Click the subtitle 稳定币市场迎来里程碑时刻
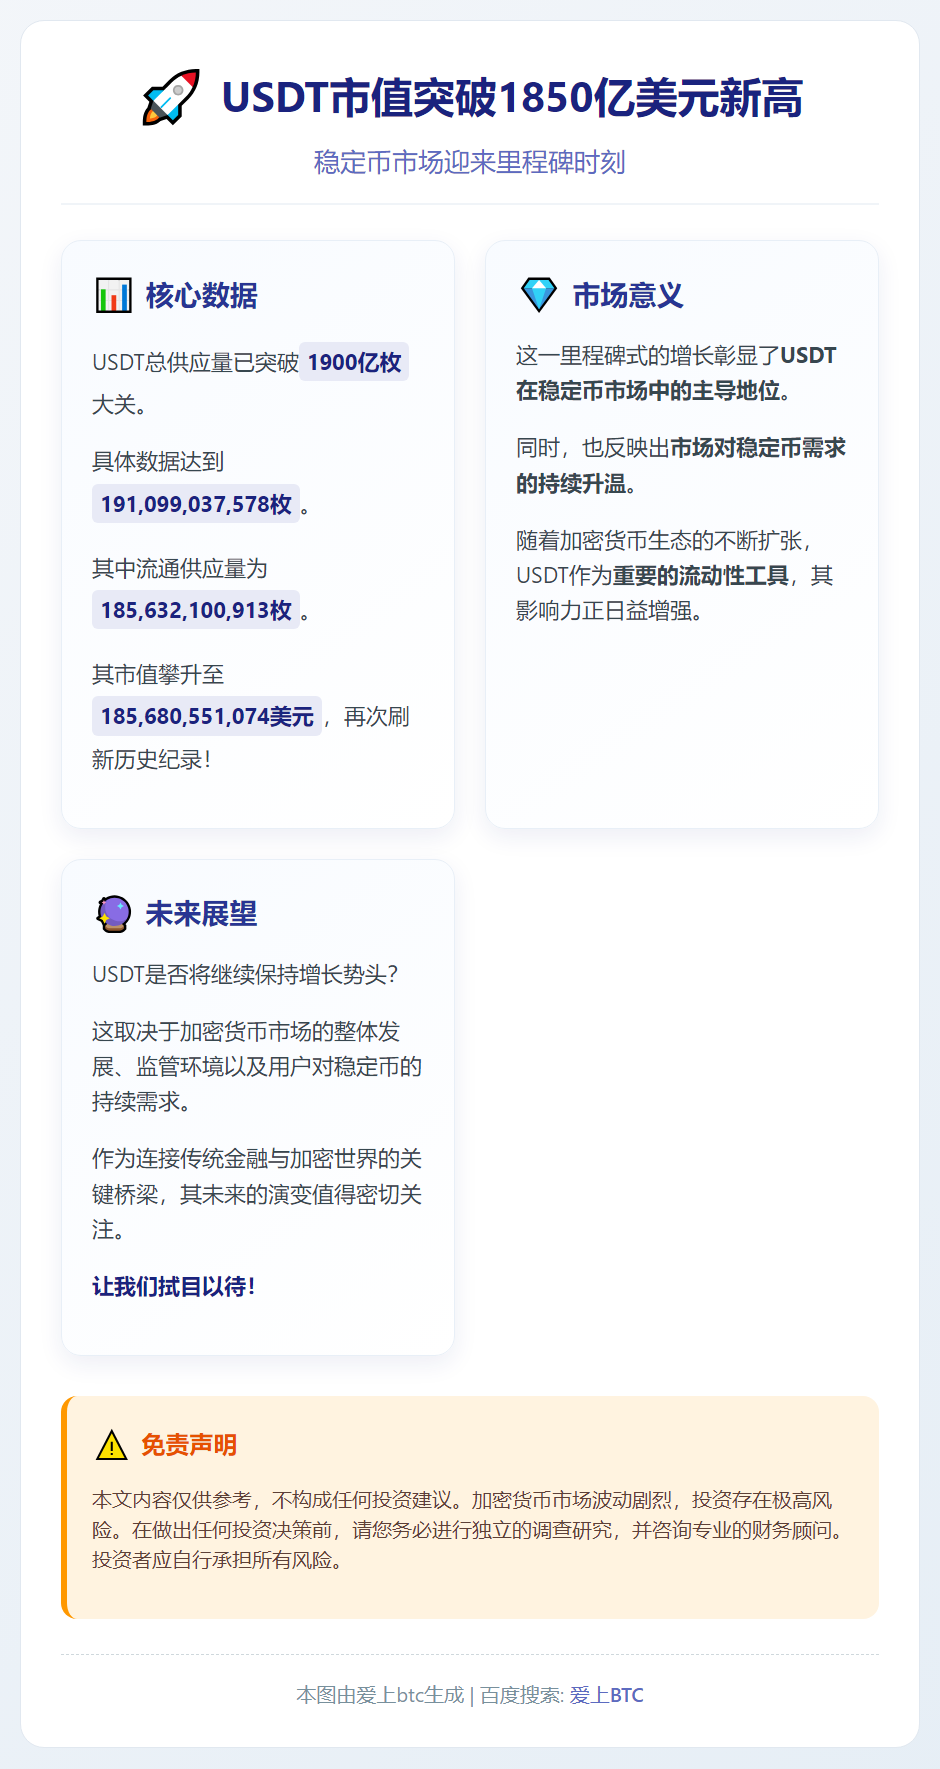 [470, 162]
